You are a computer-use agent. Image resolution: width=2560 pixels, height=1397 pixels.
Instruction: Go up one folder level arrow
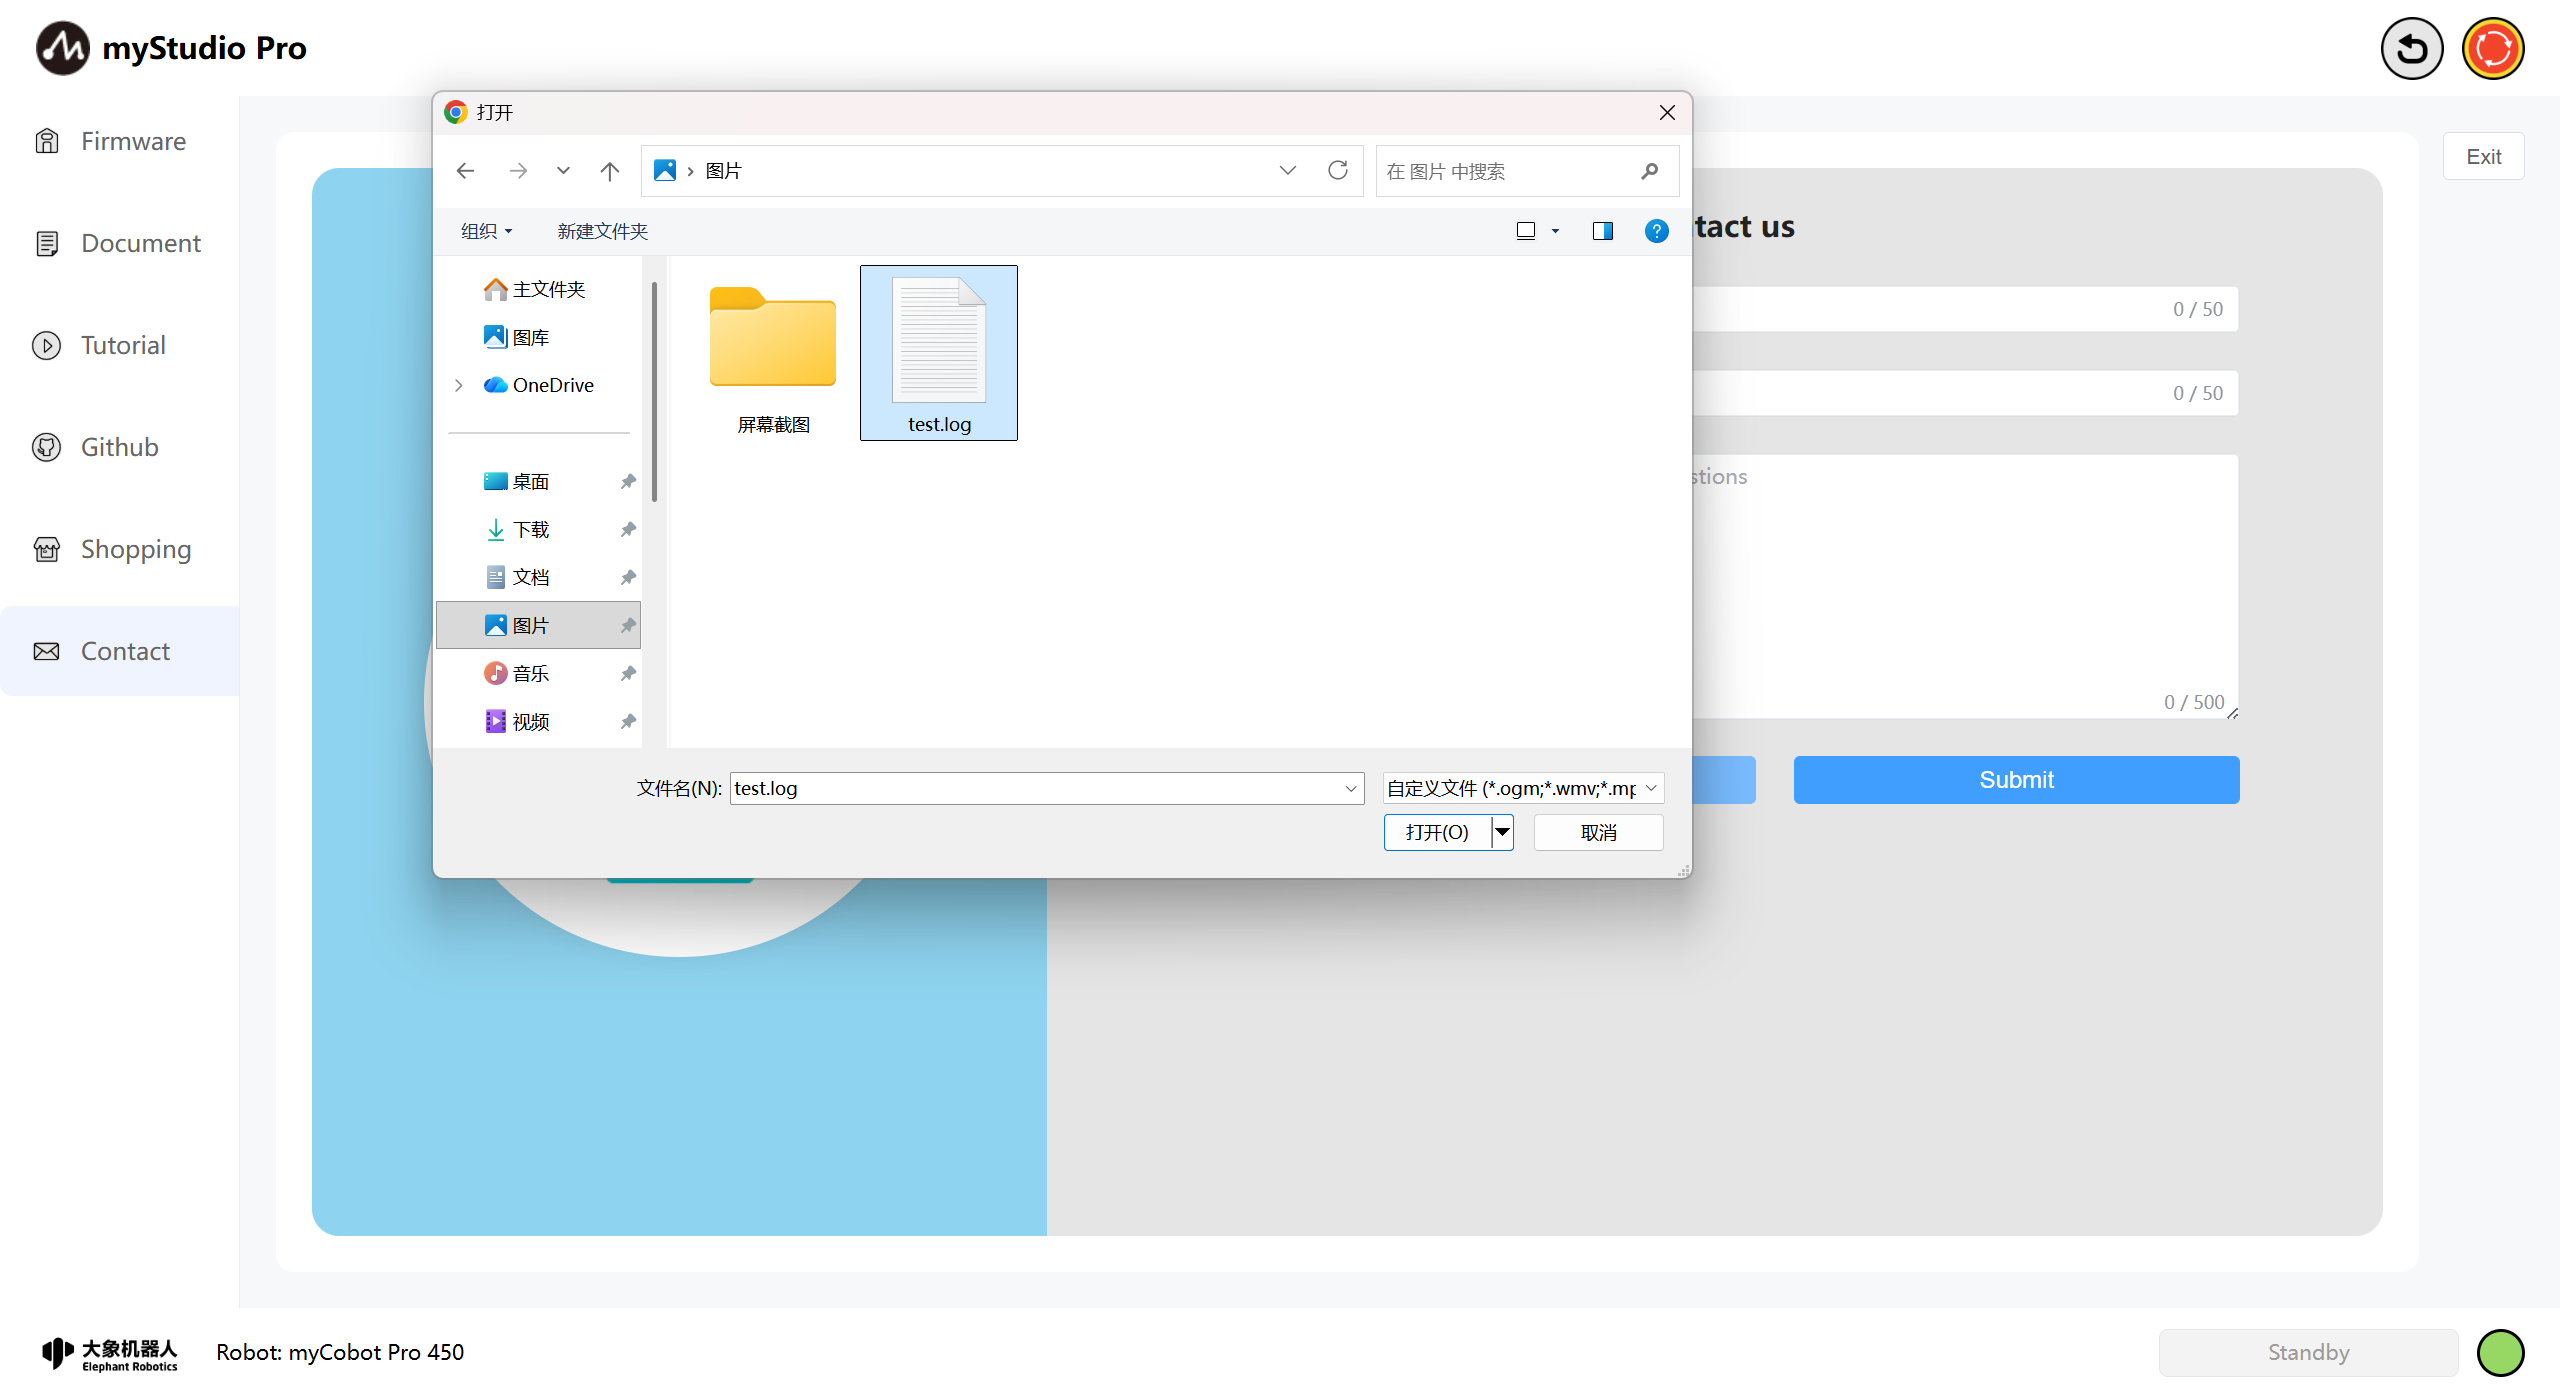click(609, 171)
